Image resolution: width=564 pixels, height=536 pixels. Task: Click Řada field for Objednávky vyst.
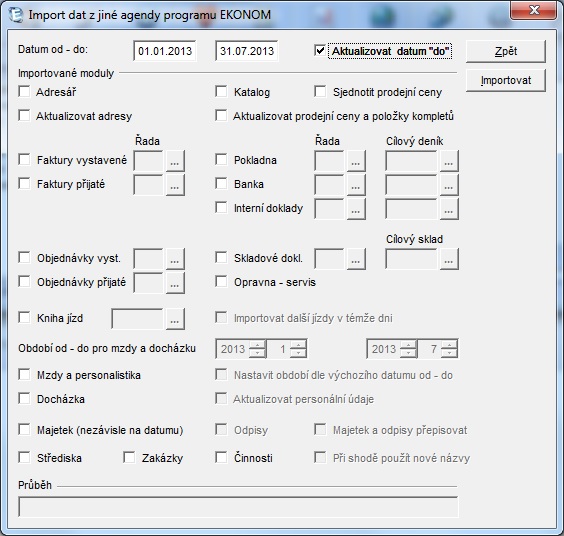pyautogui.click(x=148, y=259)
